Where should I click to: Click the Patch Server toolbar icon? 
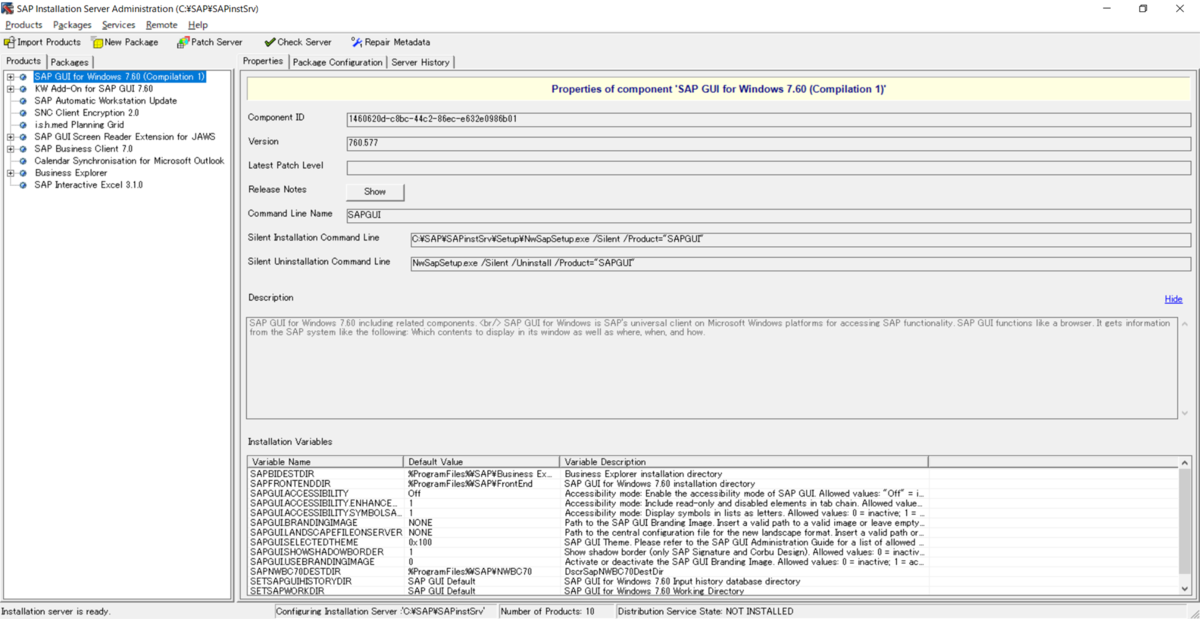pyautogui.click(x=183, y=42)
